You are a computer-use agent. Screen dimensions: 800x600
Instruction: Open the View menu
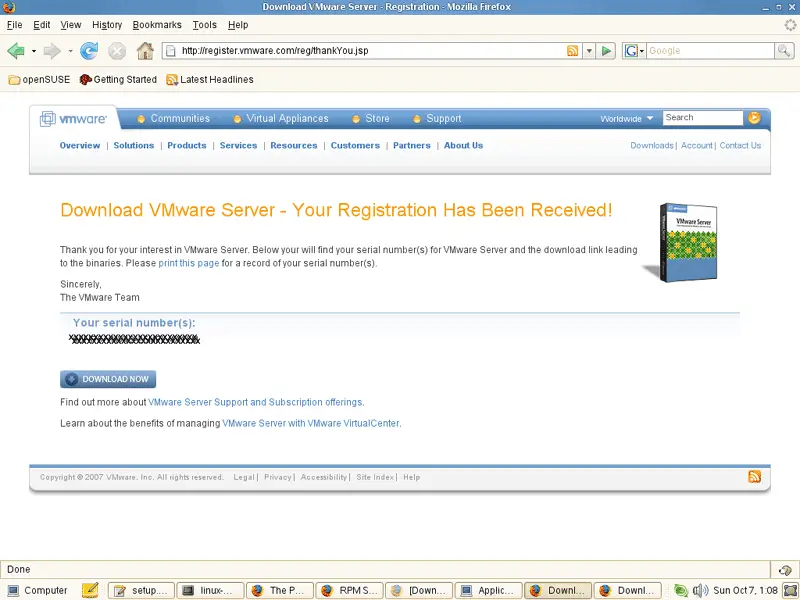(70, 24)
